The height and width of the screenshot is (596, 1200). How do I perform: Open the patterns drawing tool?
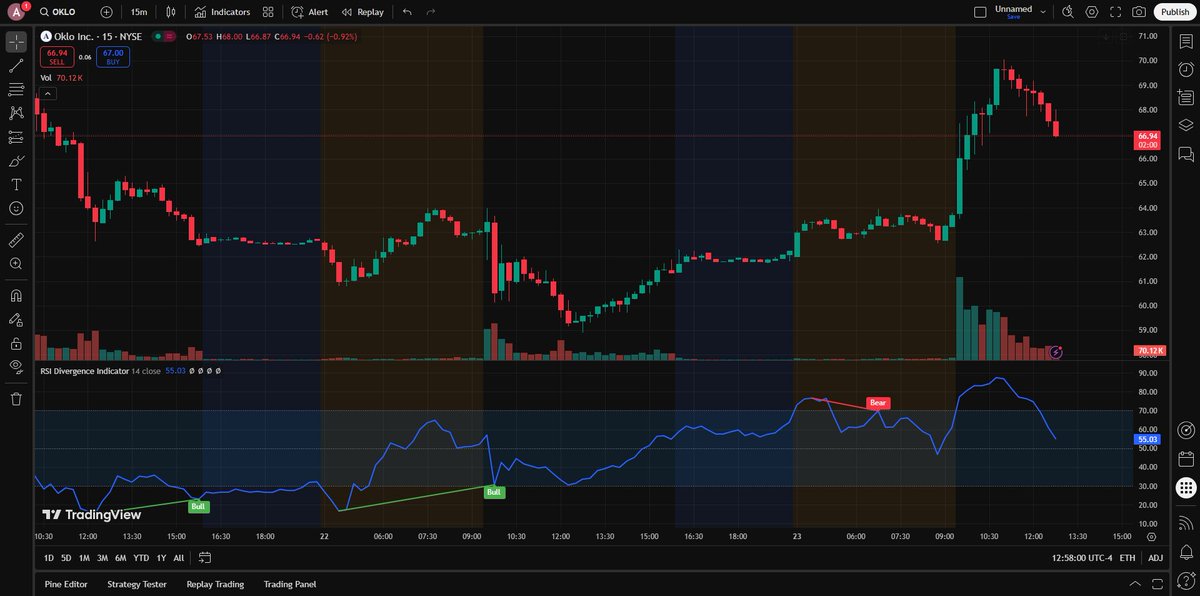click(x=16, y=113)
